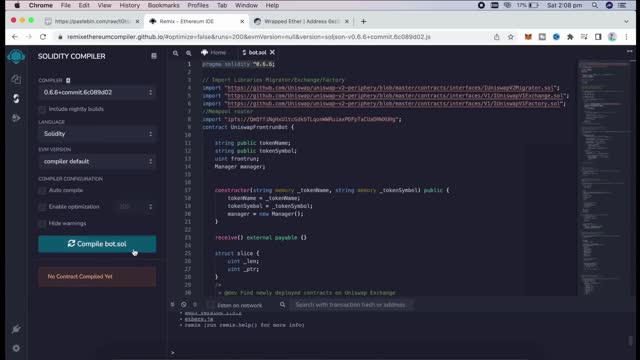Open Remix settings gear icon
This screenshot has height=360, width=640.
pos(16,348)
